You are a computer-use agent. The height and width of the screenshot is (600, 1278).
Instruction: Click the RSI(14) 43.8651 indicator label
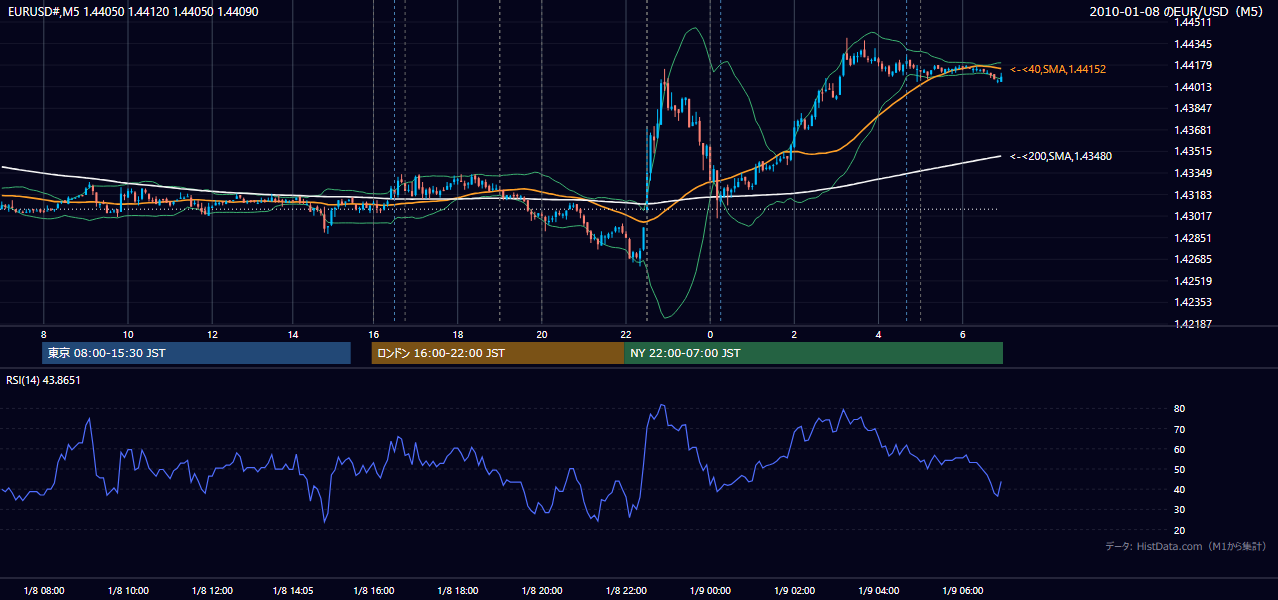[43, 380]
